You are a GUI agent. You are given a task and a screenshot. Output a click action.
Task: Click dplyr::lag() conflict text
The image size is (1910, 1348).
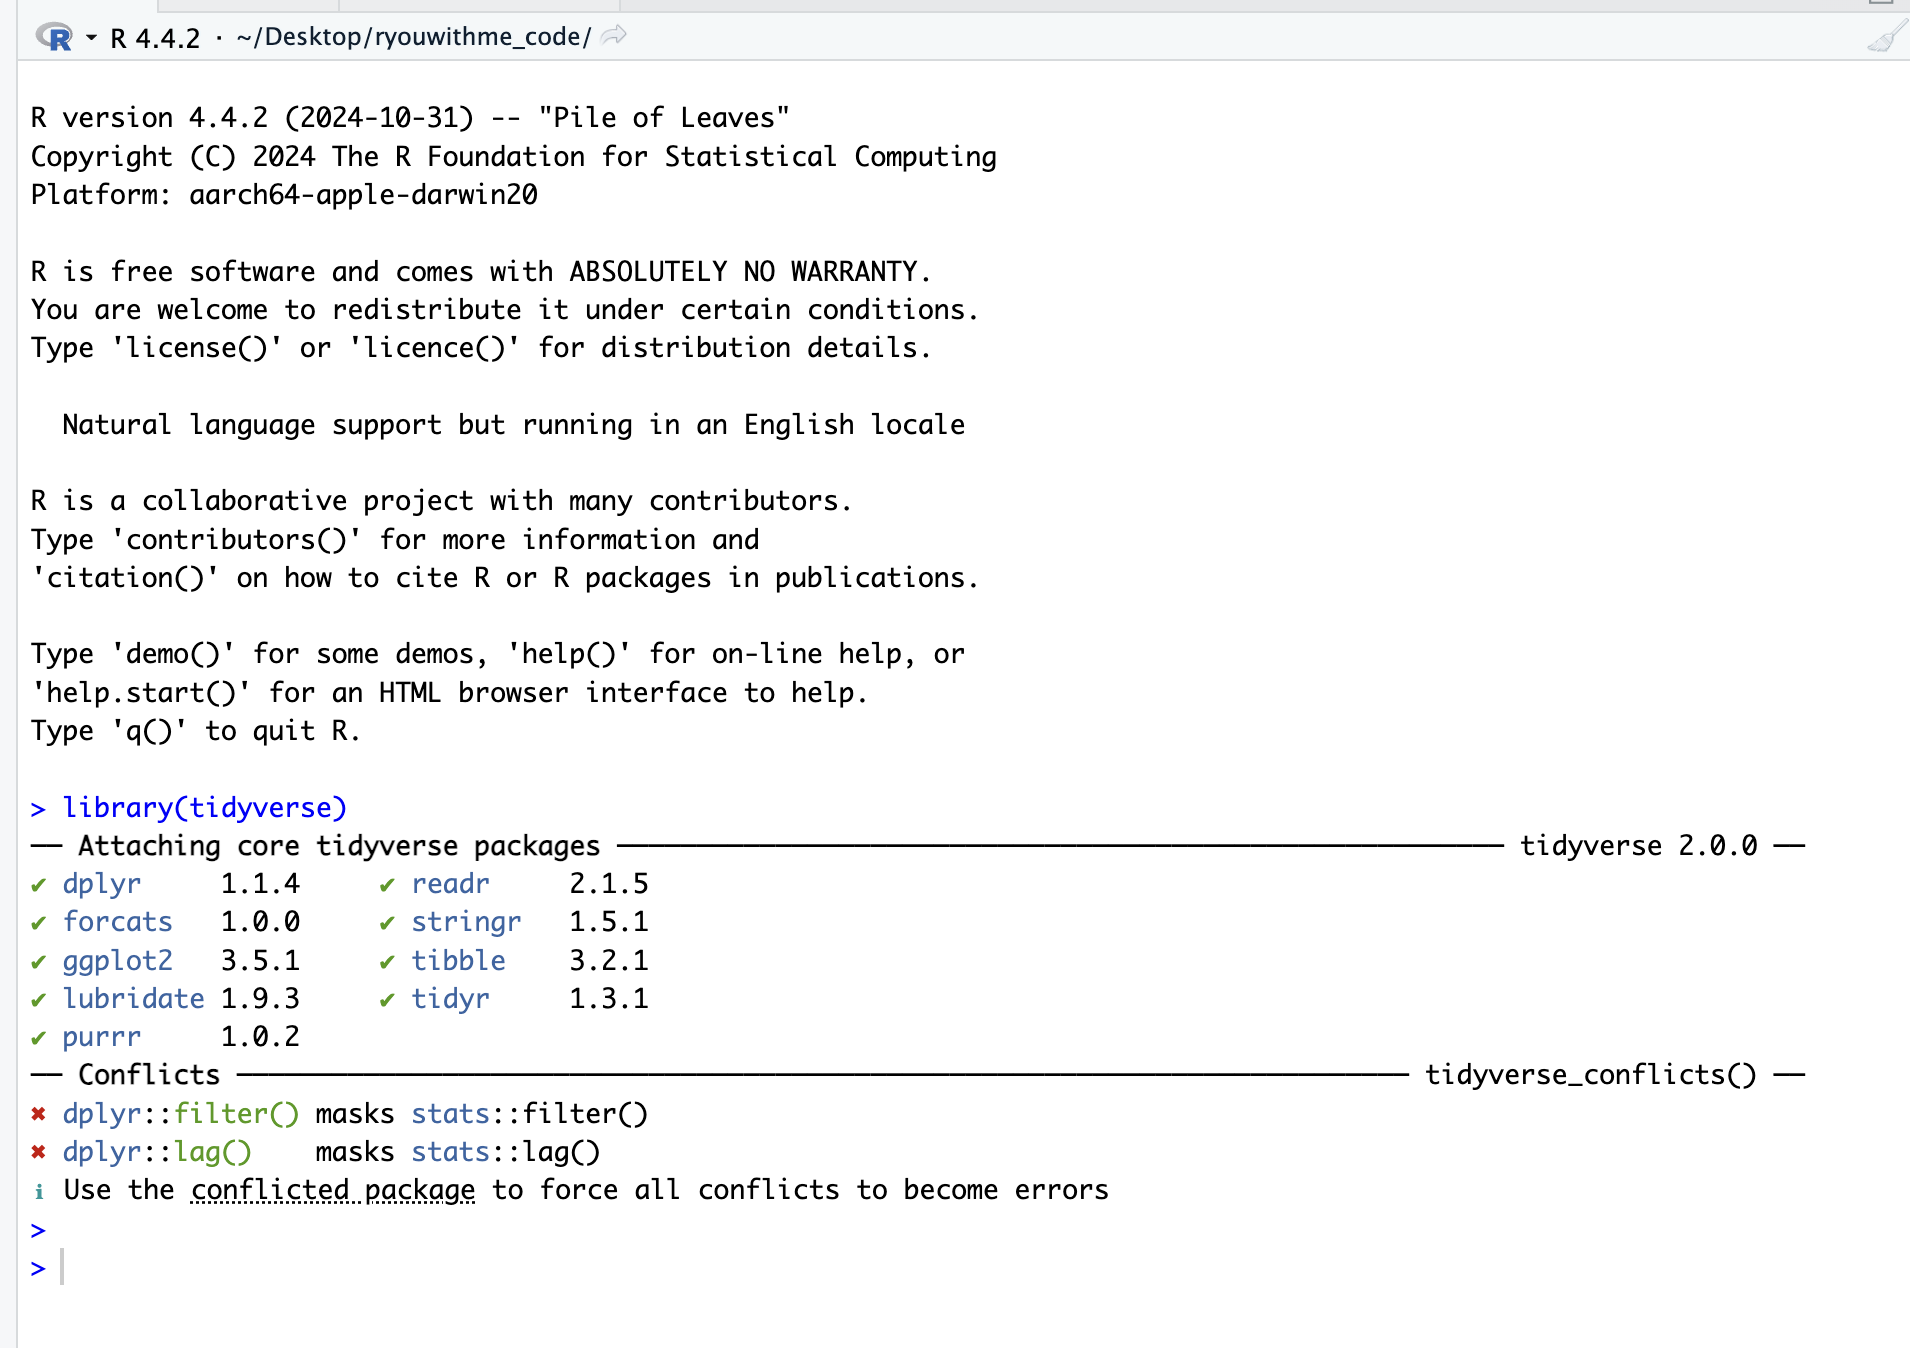pos(157,1152)
